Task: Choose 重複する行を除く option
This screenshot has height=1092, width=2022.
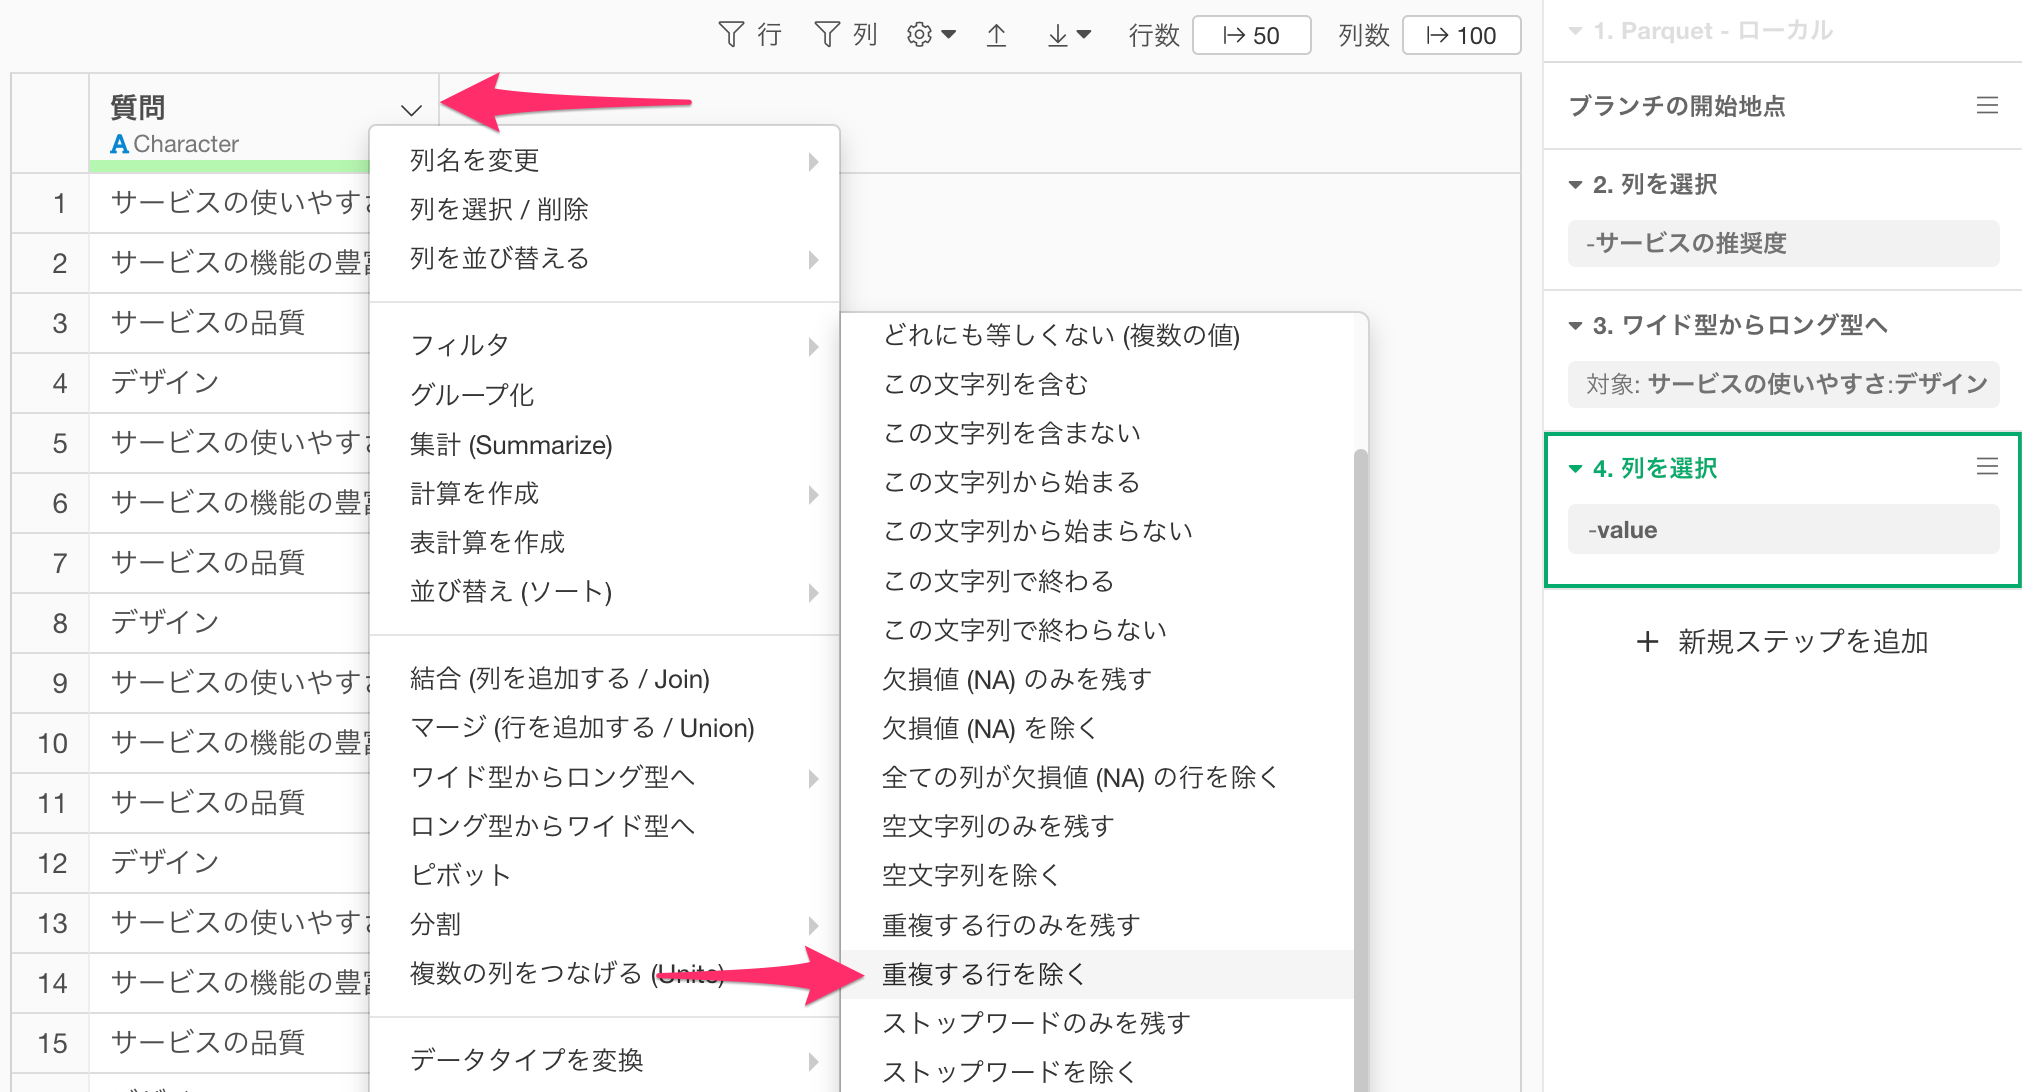Action: tap(1097, 974)
